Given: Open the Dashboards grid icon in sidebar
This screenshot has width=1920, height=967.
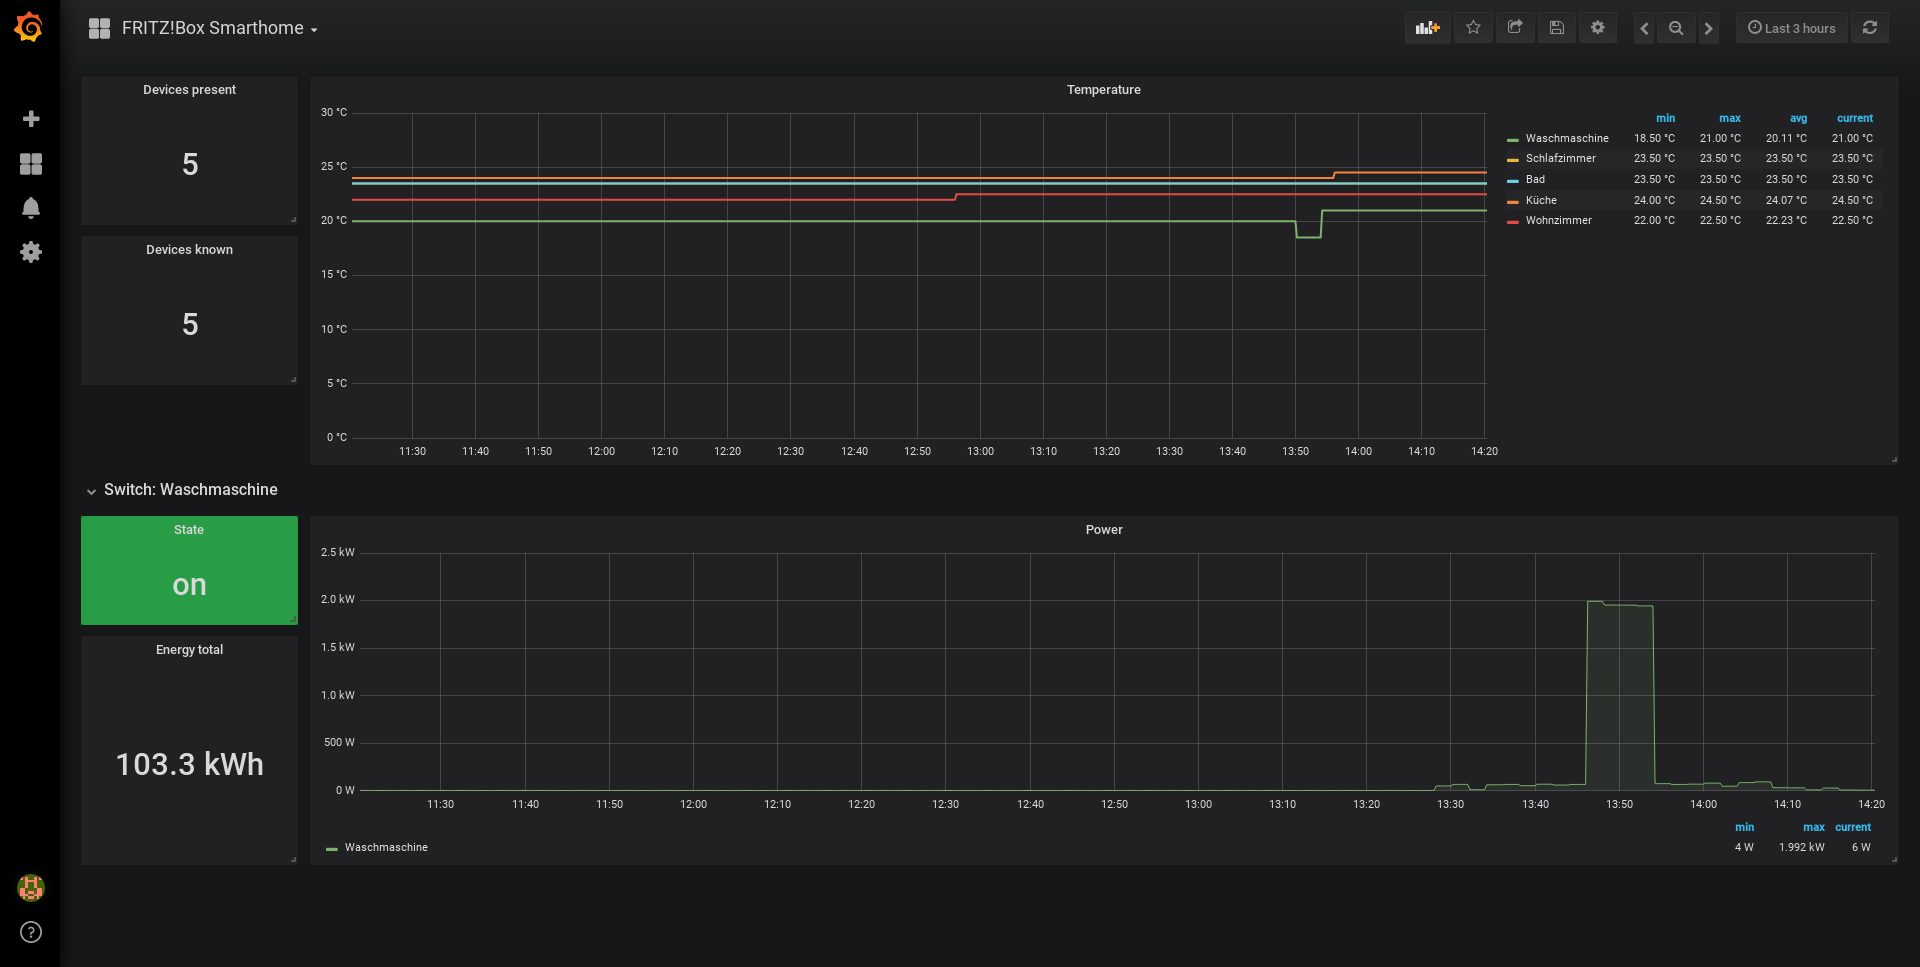Looking at the screenshot, I should (31, 164).
